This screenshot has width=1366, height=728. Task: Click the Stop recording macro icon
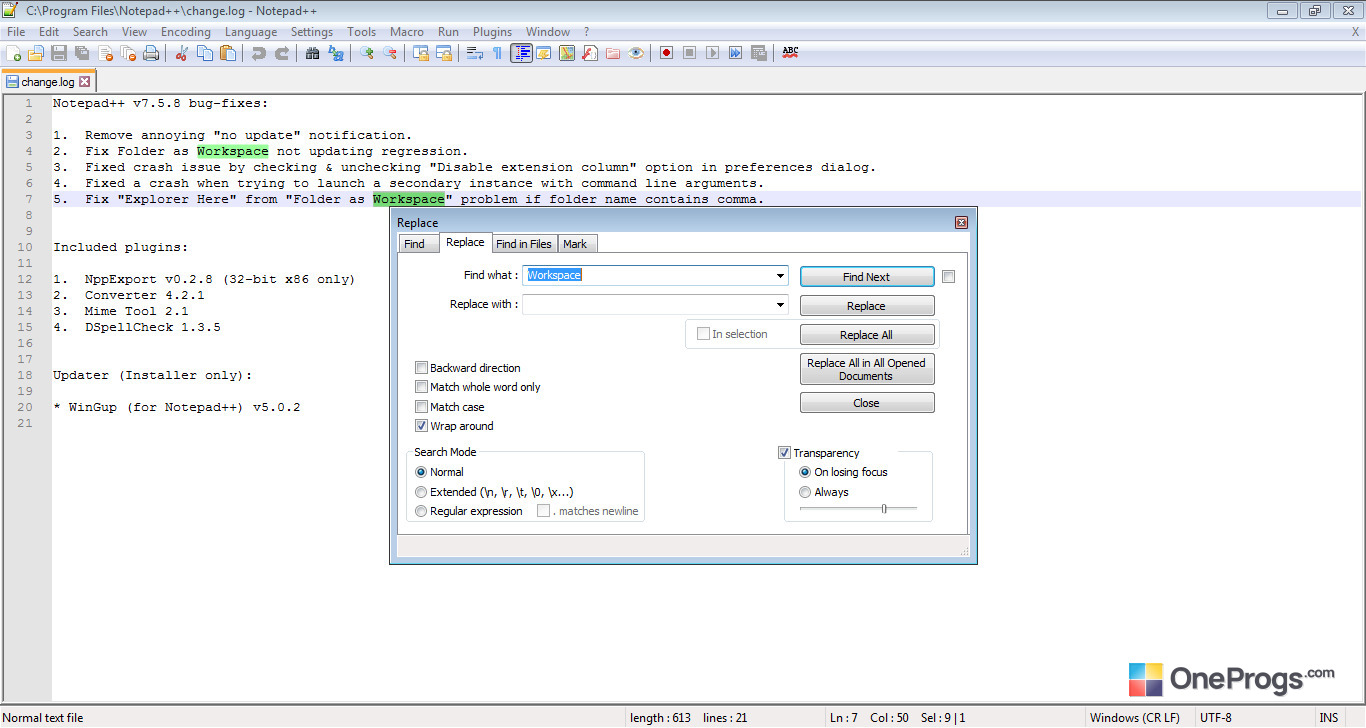tap(689, 53)
